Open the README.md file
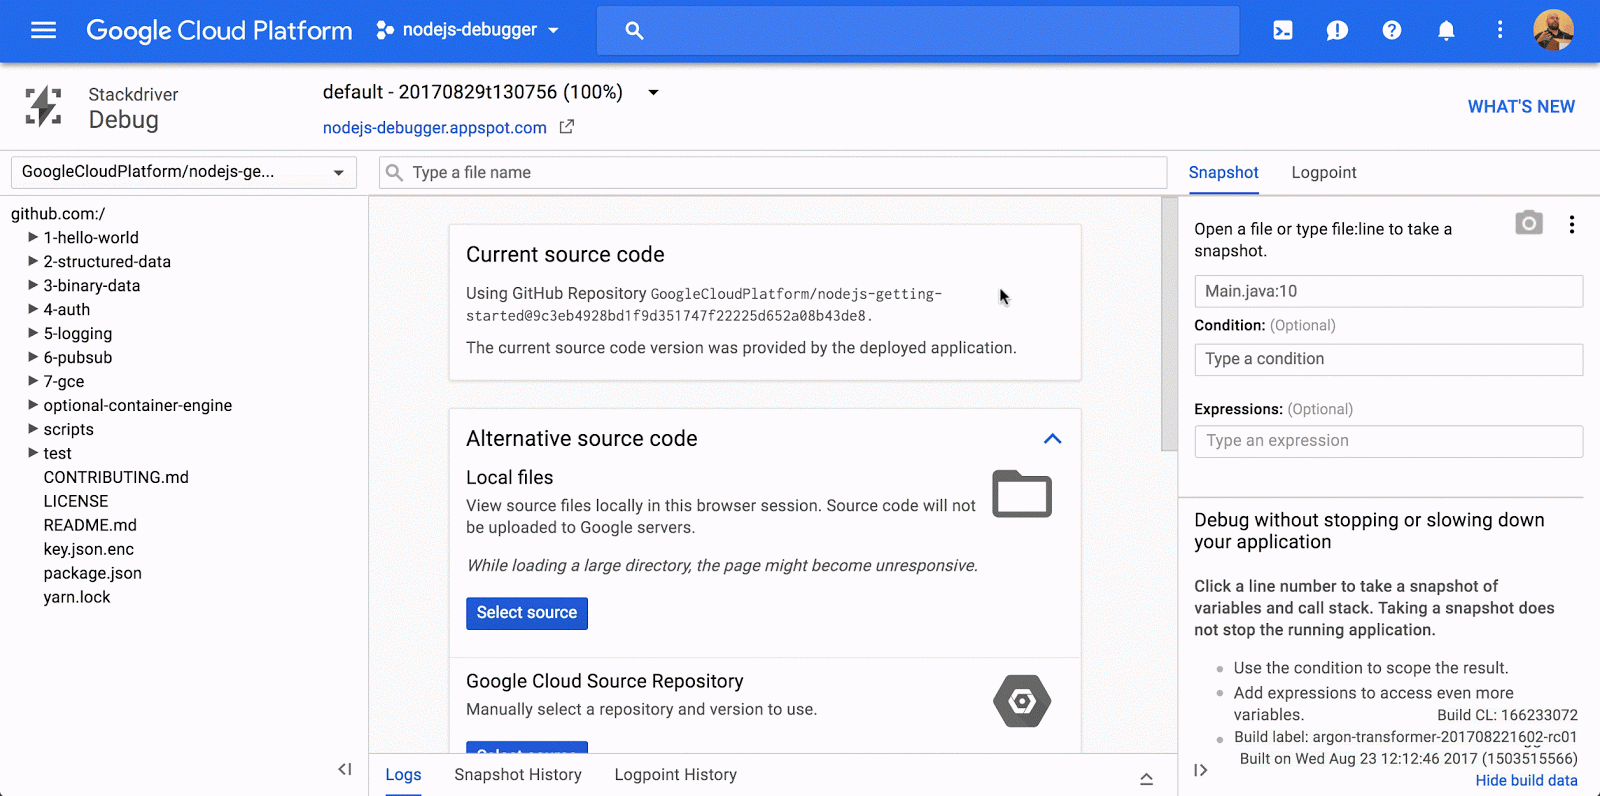Screen dimensions: 1600x796 click(90, 525)
